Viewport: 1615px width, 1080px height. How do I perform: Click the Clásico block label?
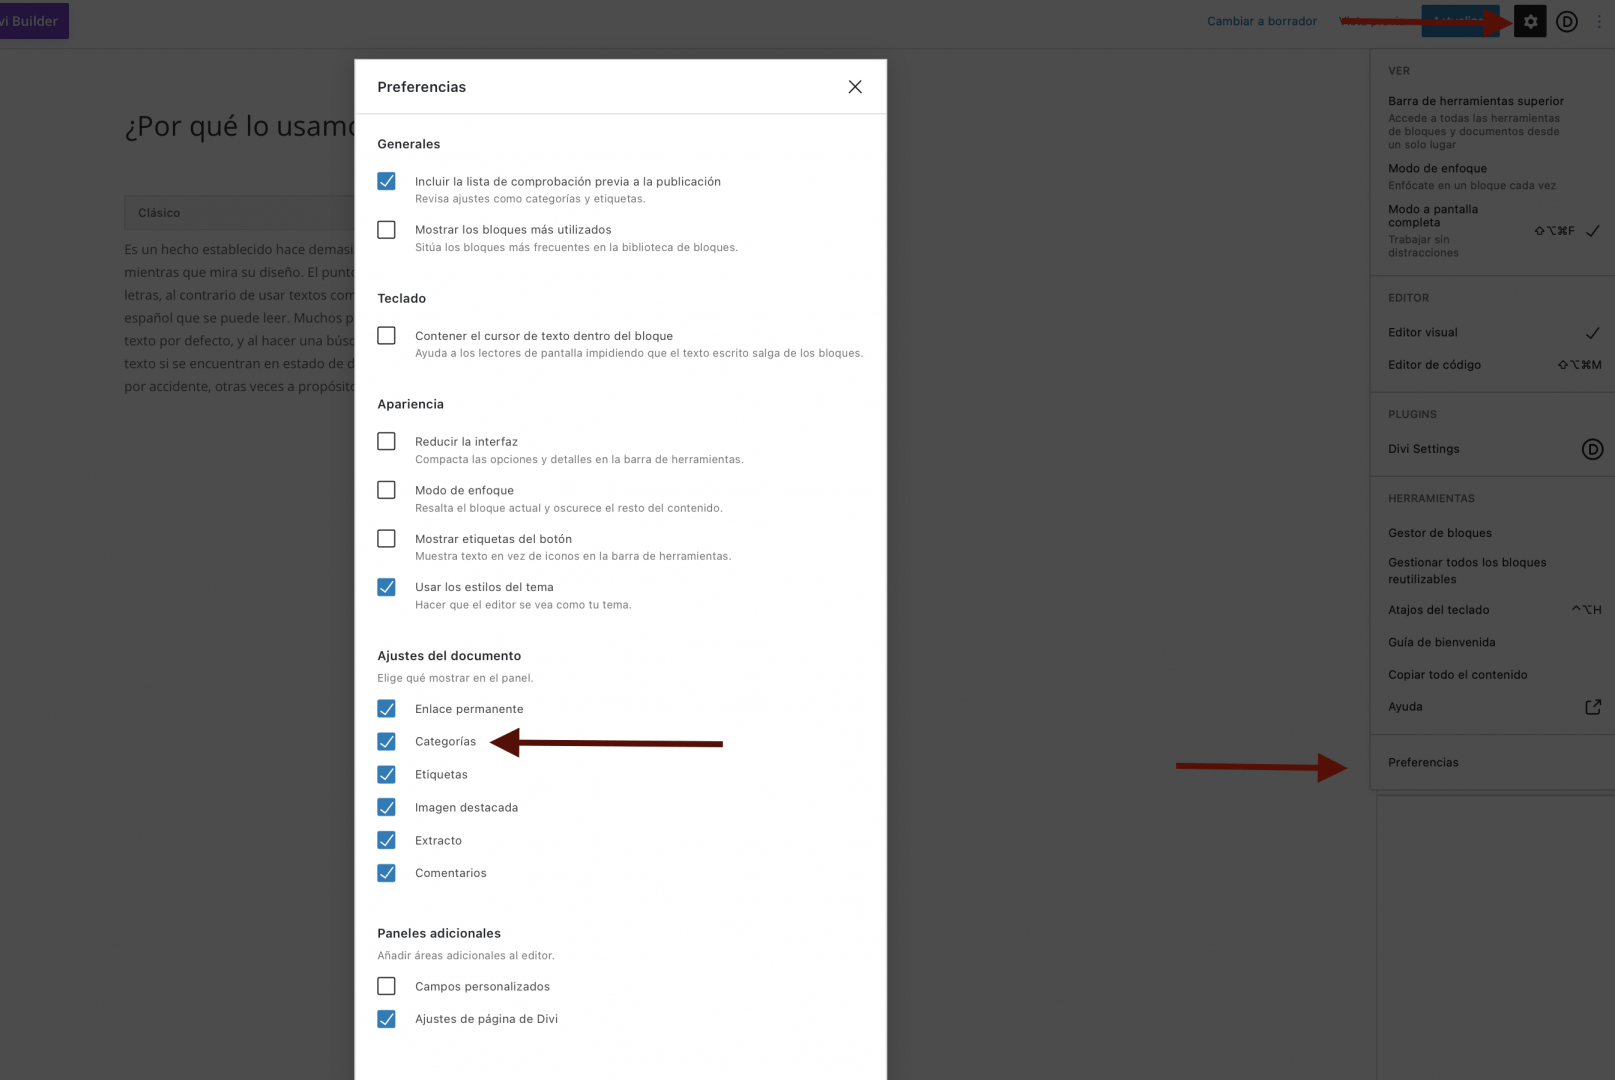[159, 213]
